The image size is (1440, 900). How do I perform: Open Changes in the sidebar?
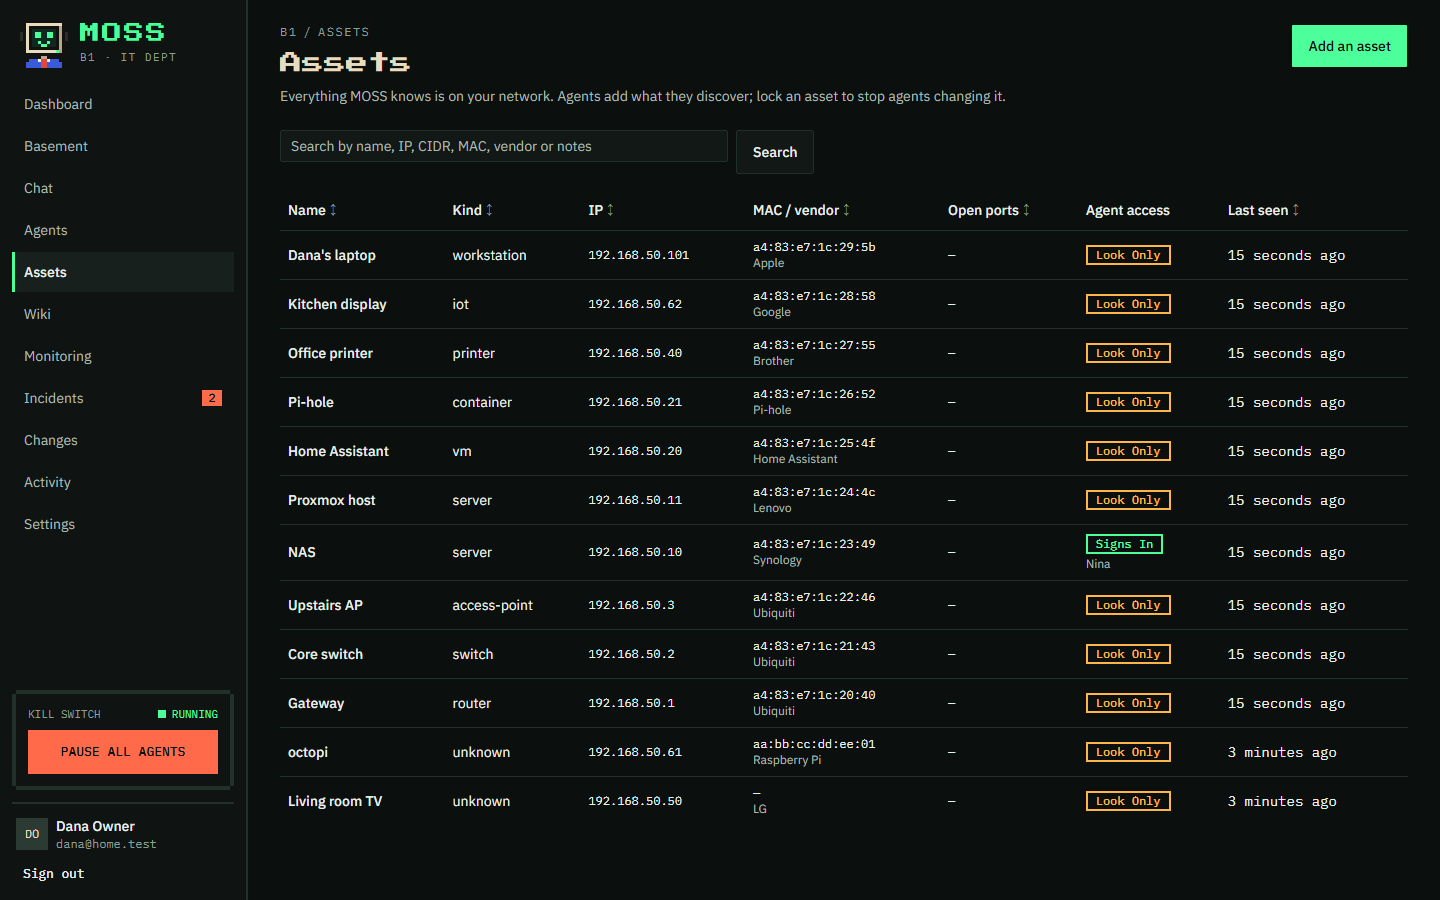pos(123,440)
